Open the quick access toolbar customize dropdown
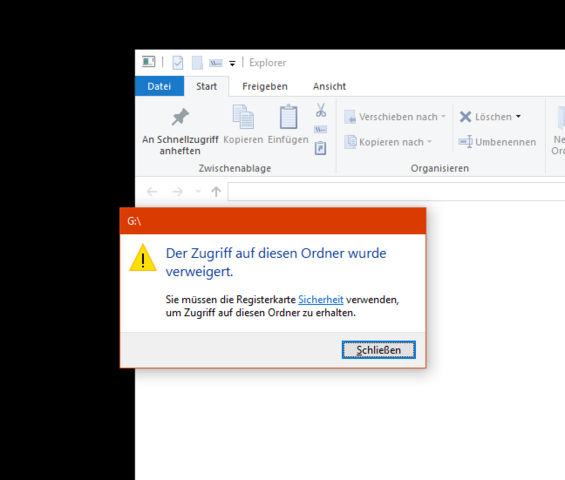The height and width of the screenshot is (480, 565). 232,64
